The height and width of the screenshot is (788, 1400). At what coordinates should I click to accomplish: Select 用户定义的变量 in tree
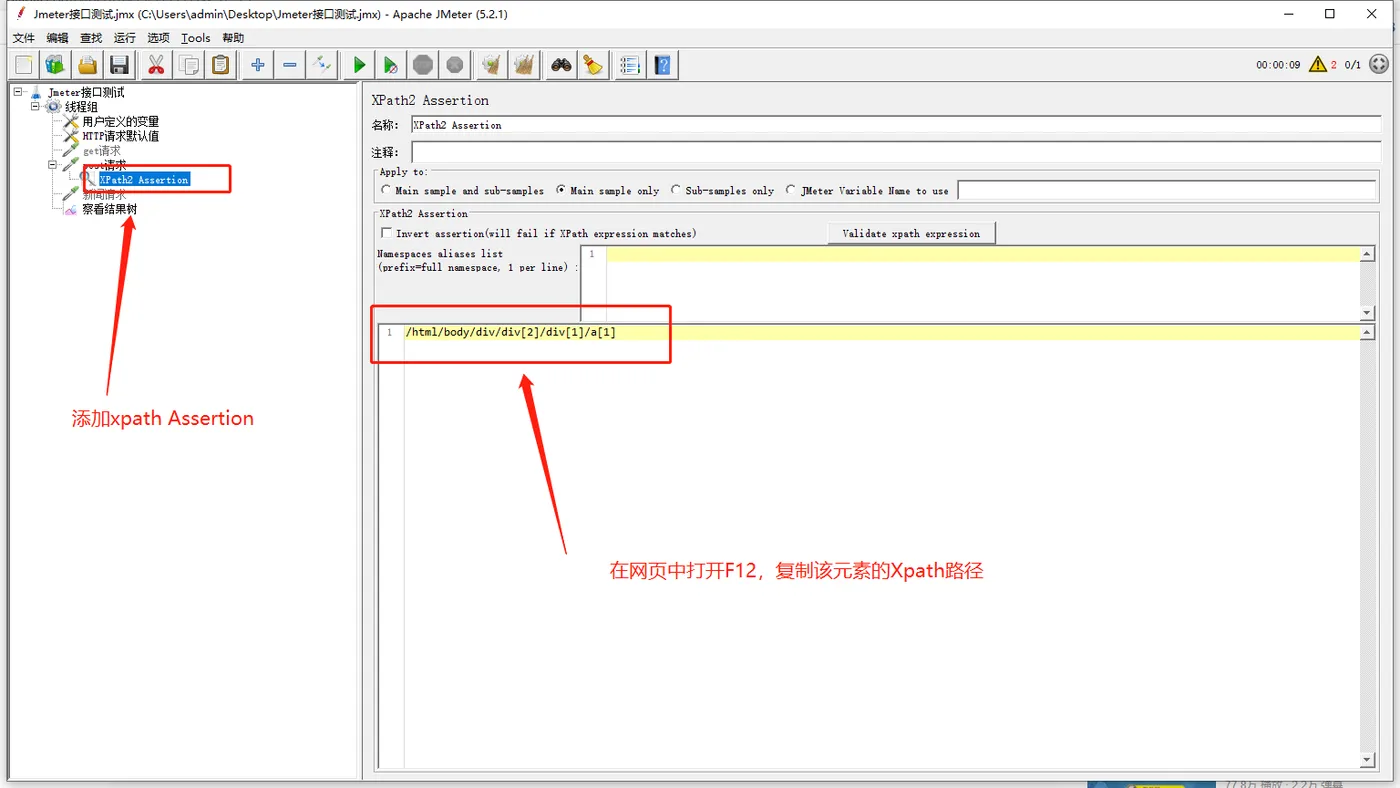(121, 122)
